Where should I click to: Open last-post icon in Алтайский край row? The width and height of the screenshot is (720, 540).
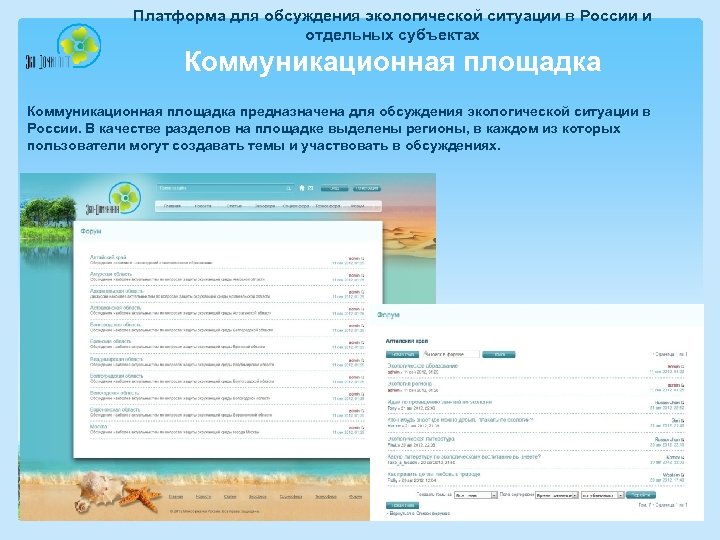[x=363, y=259]
